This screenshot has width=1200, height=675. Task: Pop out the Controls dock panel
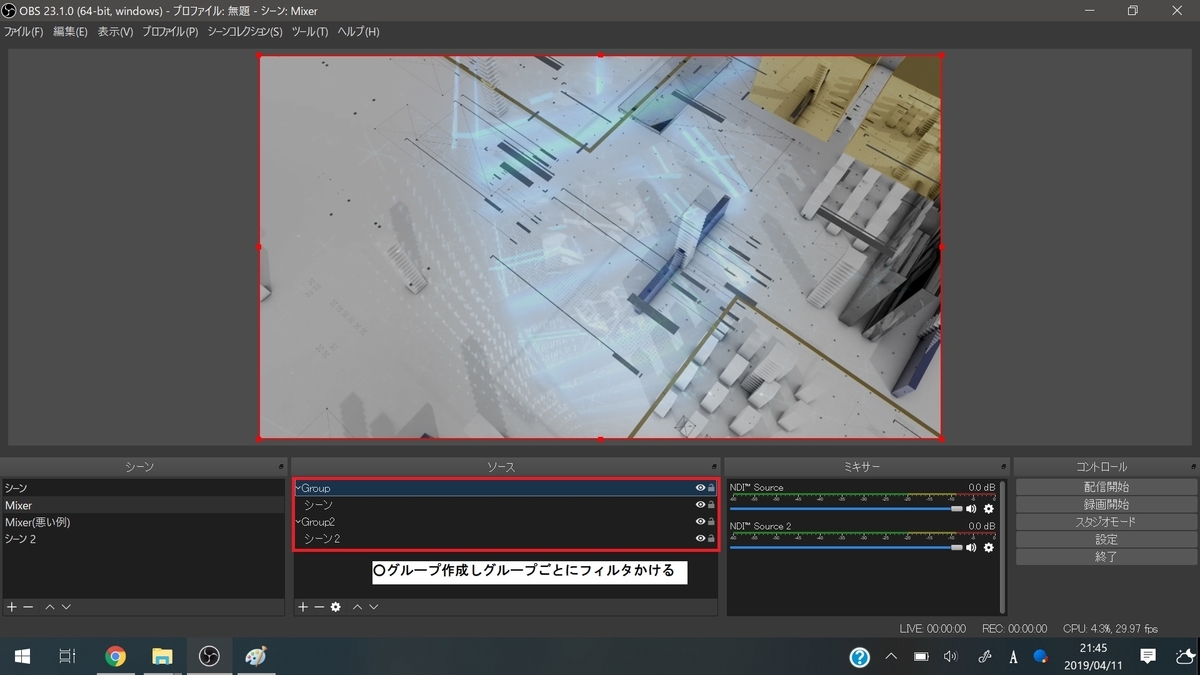pyautogui.click(x=1192, y=467)
